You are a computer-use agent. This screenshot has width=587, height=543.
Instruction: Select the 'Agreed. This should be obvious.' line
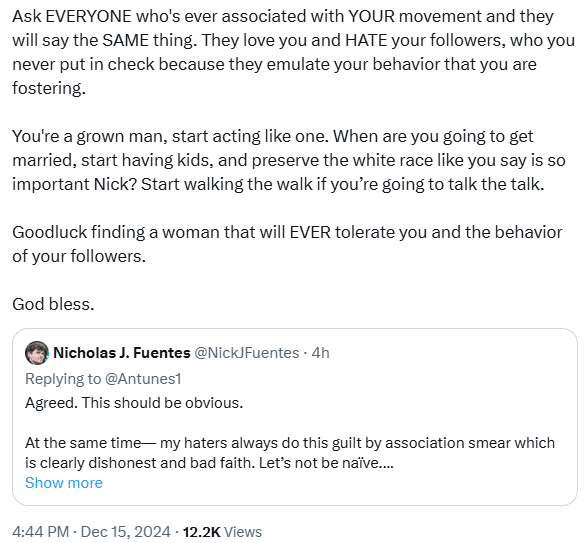[x=134, y=403]
